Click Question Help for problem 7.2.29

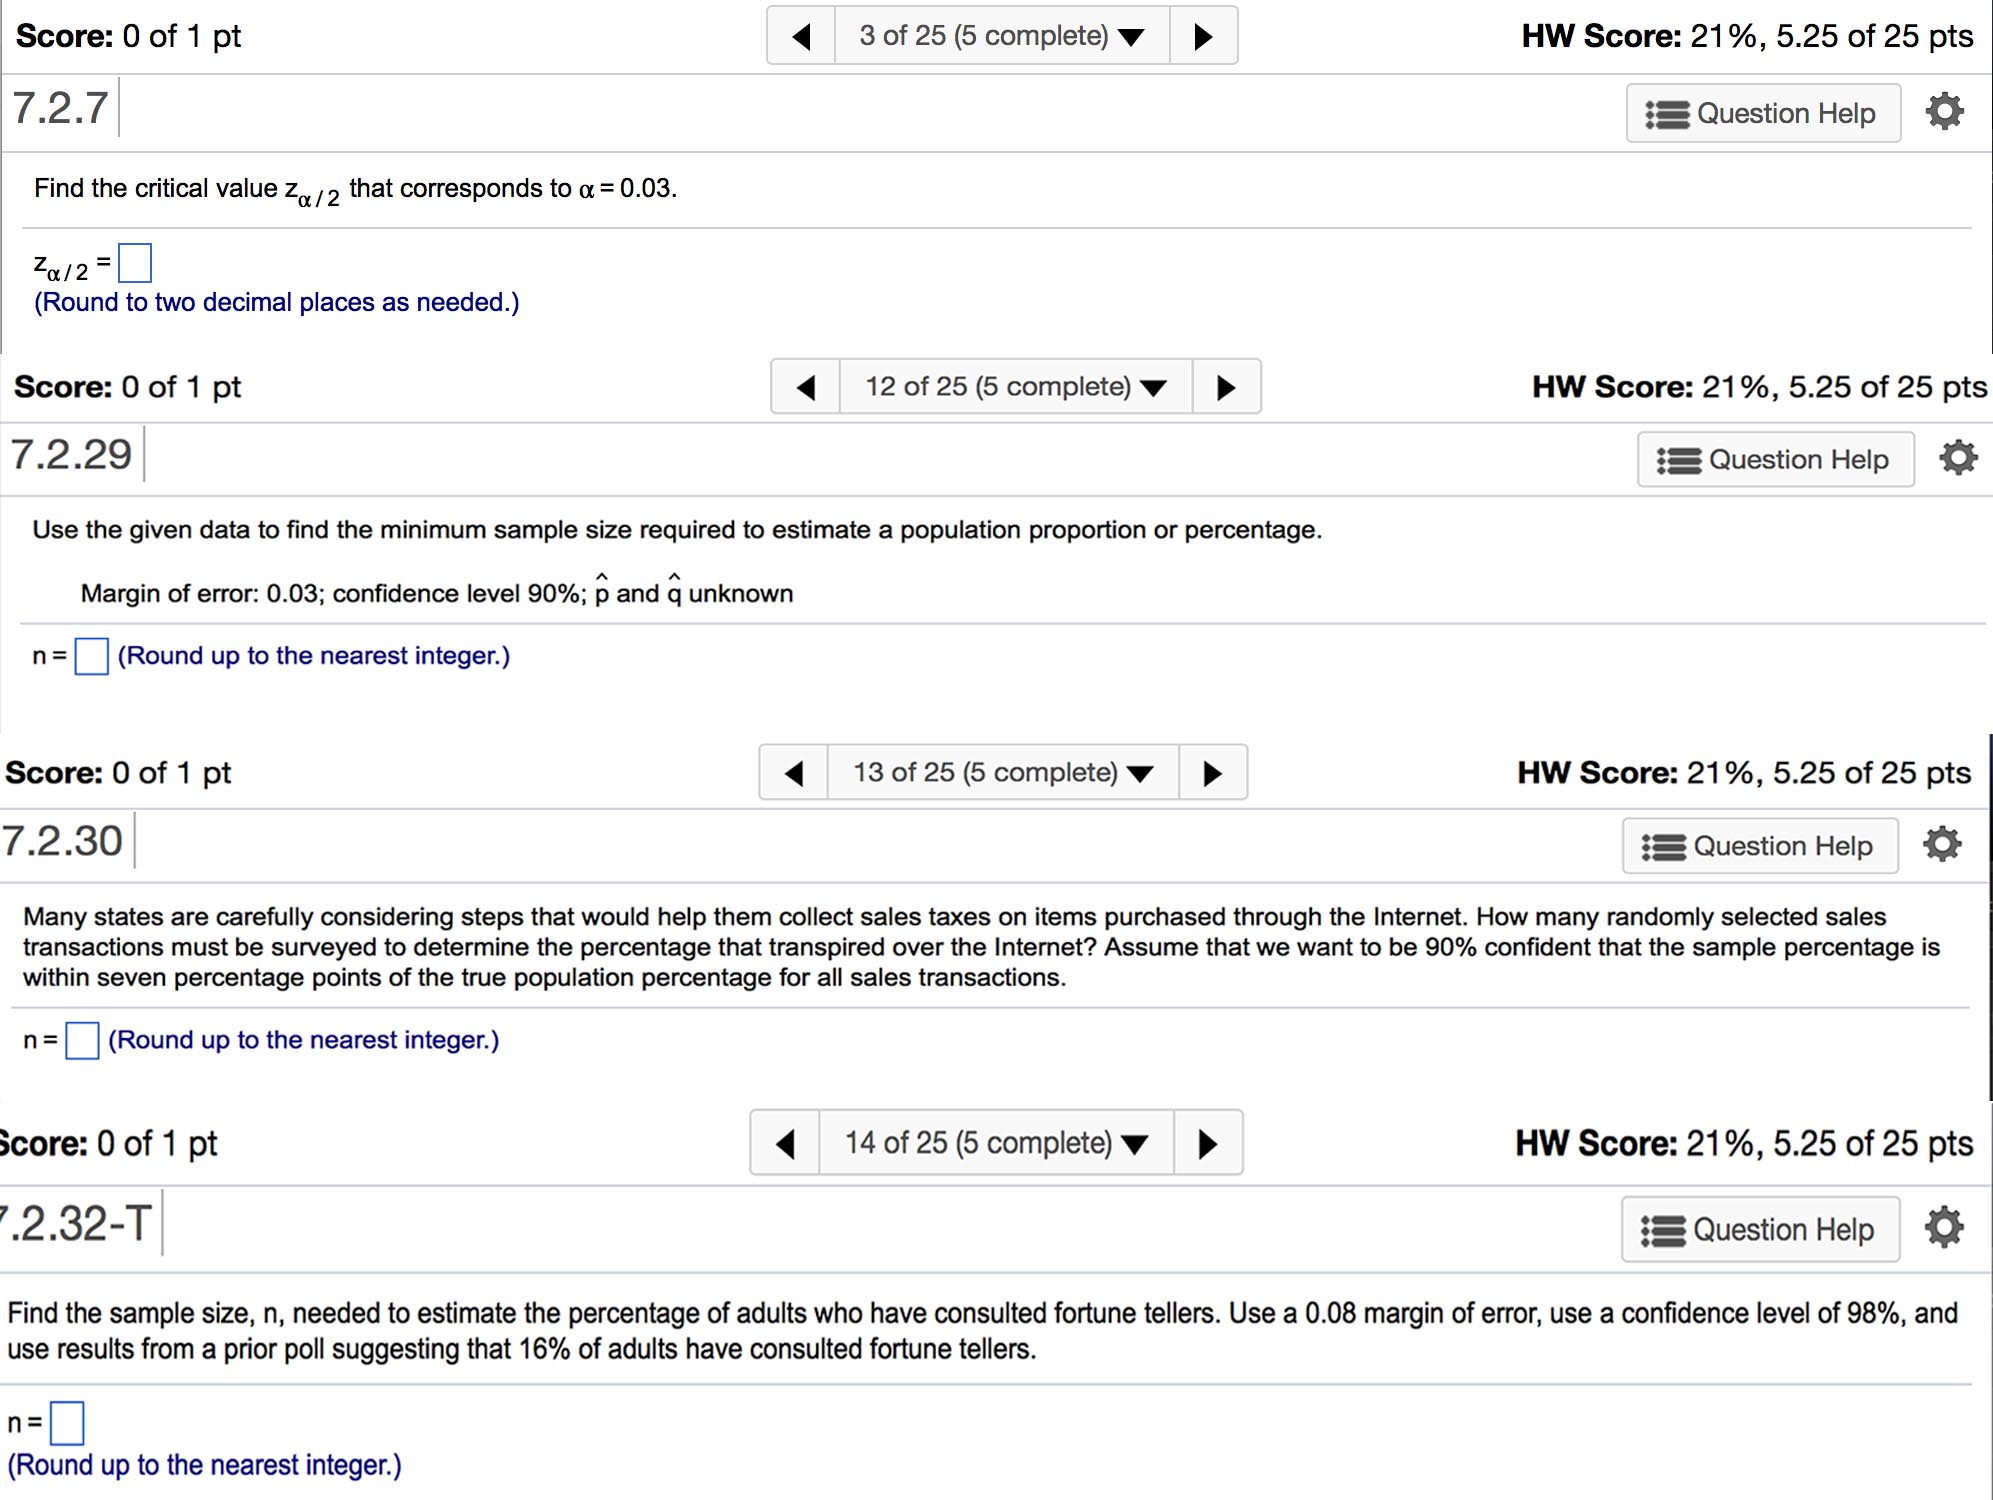click(x=1775, y=460)
